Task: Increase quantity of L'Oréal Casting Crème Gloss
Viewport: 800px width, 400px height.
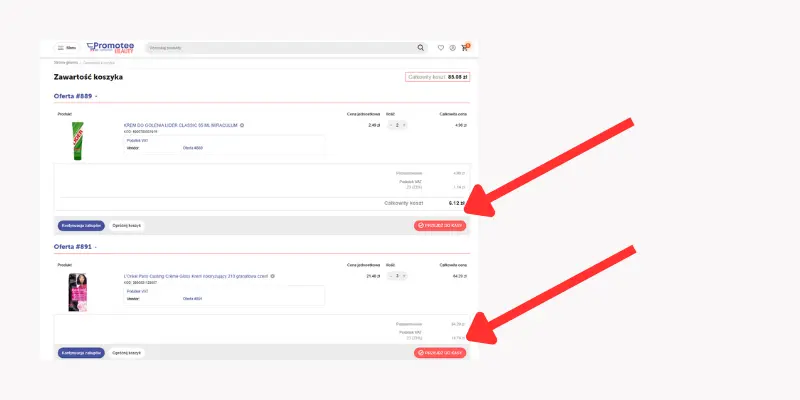Action: pos(404,275)
